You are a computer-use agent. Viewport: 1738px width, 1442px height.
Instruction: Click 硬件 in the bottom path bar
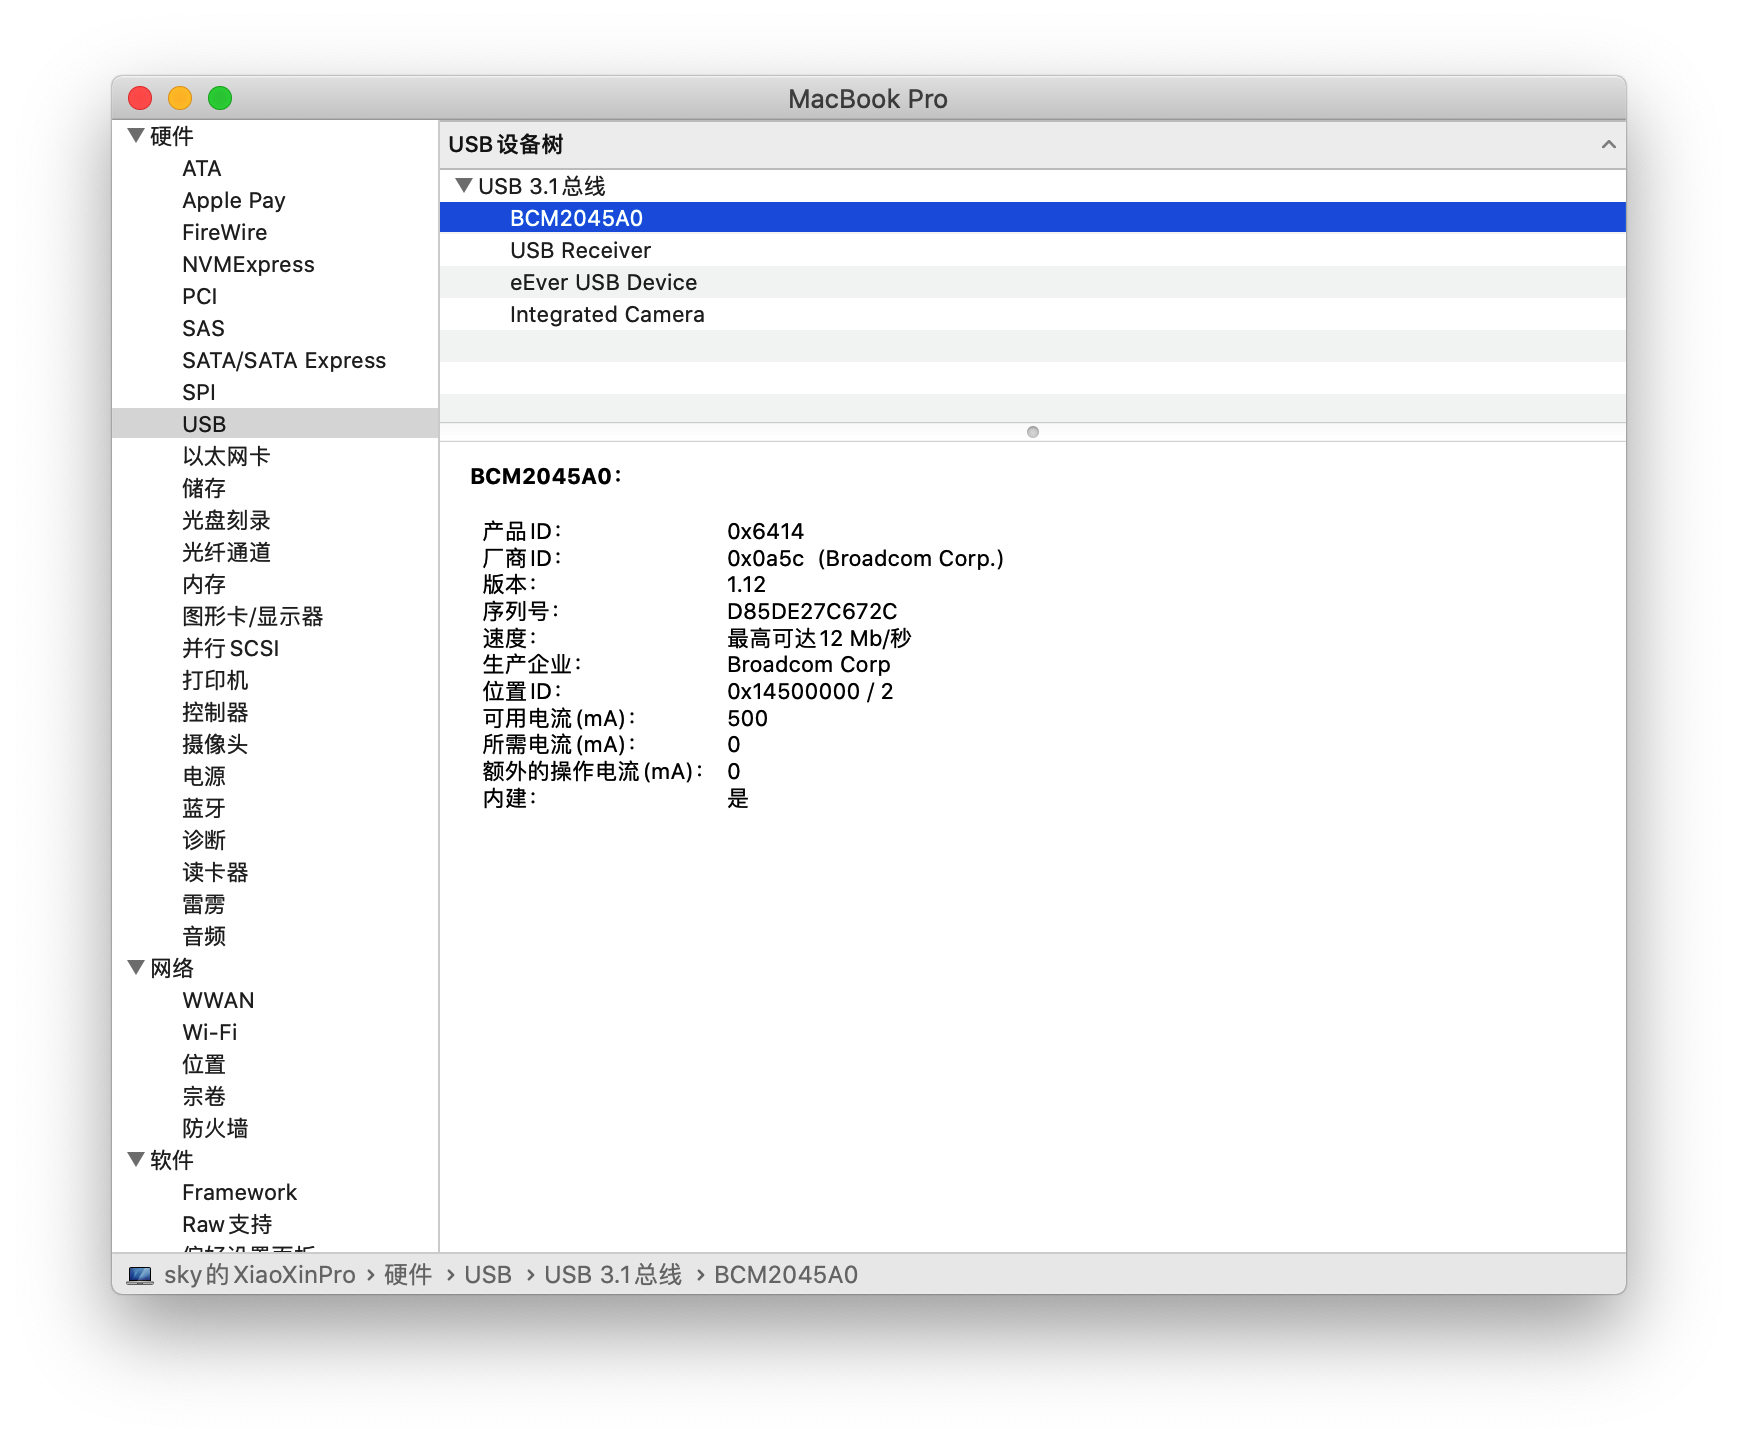[x=408, y=1275]
